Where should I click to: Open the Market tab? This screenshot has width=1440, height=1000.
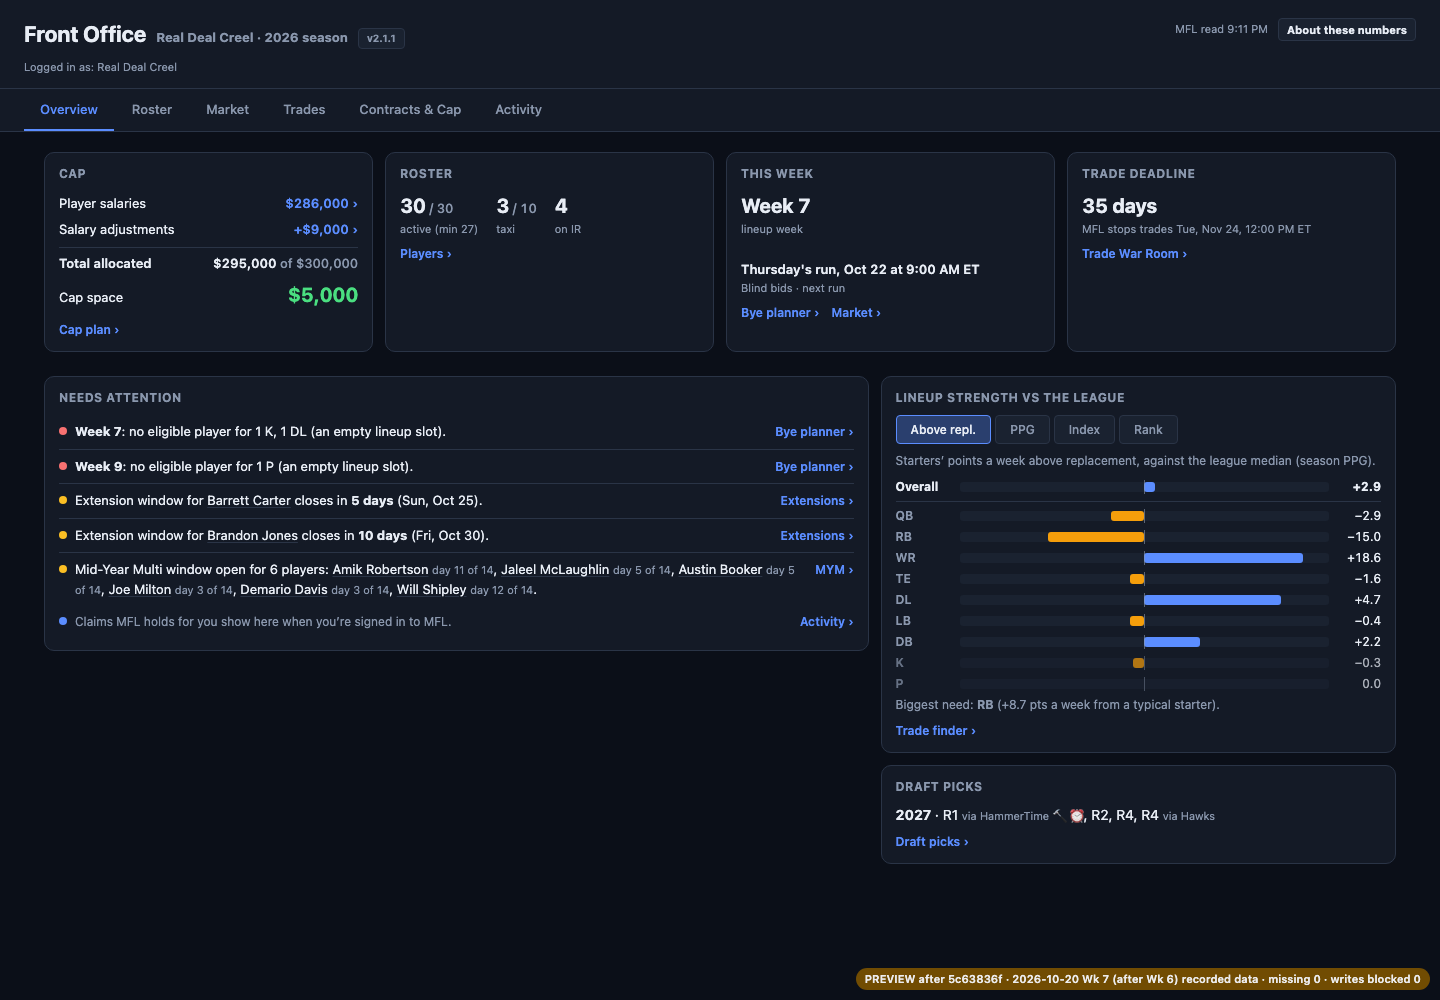(228, 110)
